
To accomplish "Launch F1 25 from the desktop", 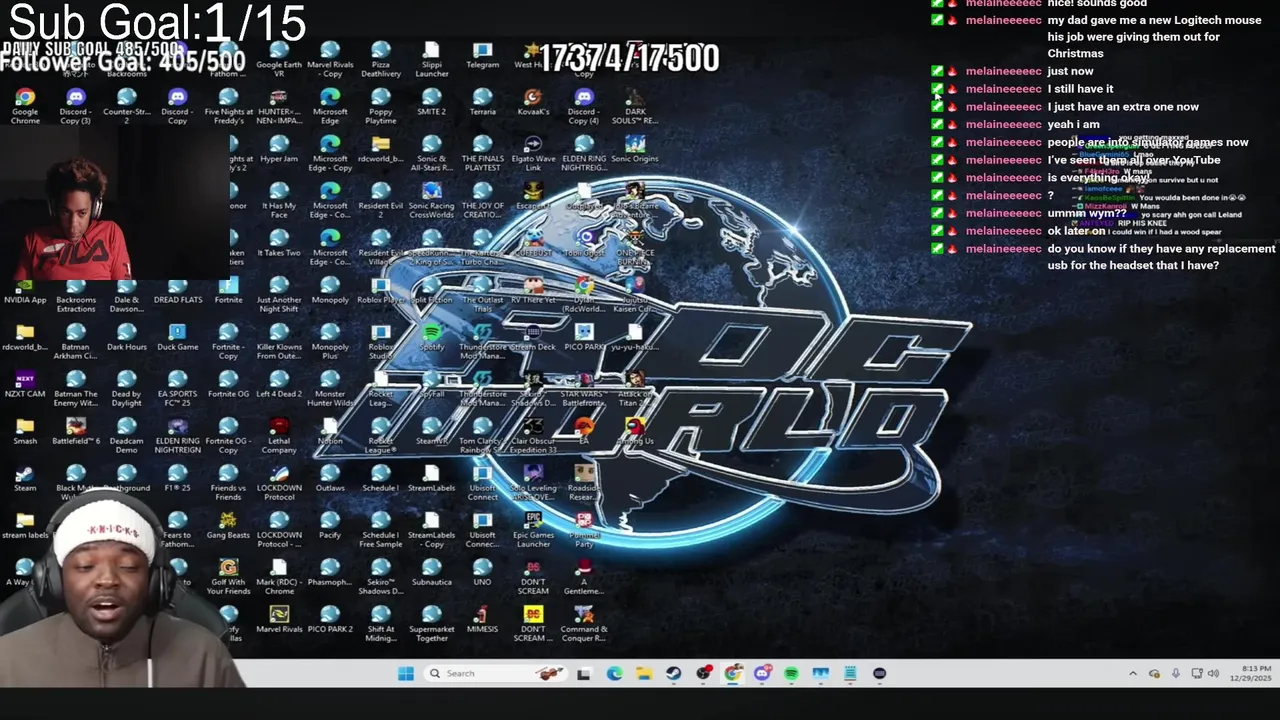I will tap(178, 477).
